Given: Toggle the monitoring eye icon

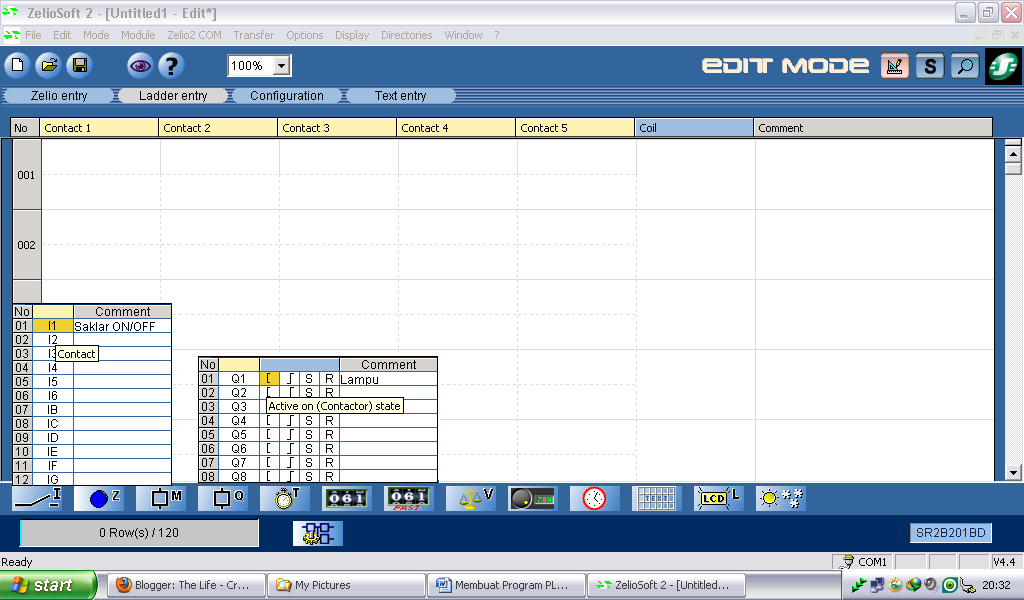Looking at the screenshot, I should click(x=139, y=65).
